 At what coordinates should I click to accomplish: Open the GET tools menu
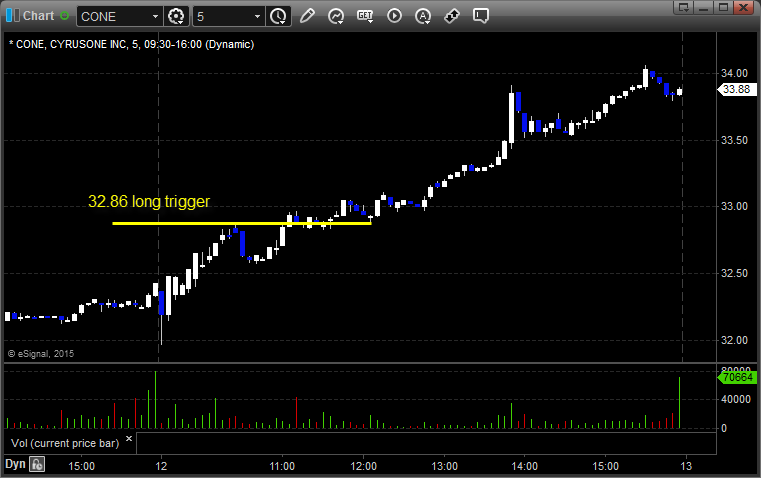(365, 16)
